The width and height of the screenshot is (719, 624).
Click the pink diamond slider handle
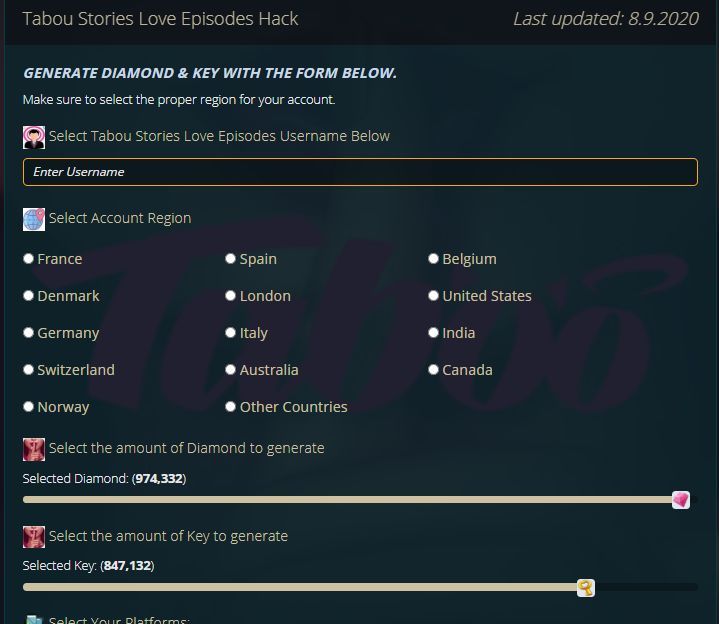pos(681,500)
